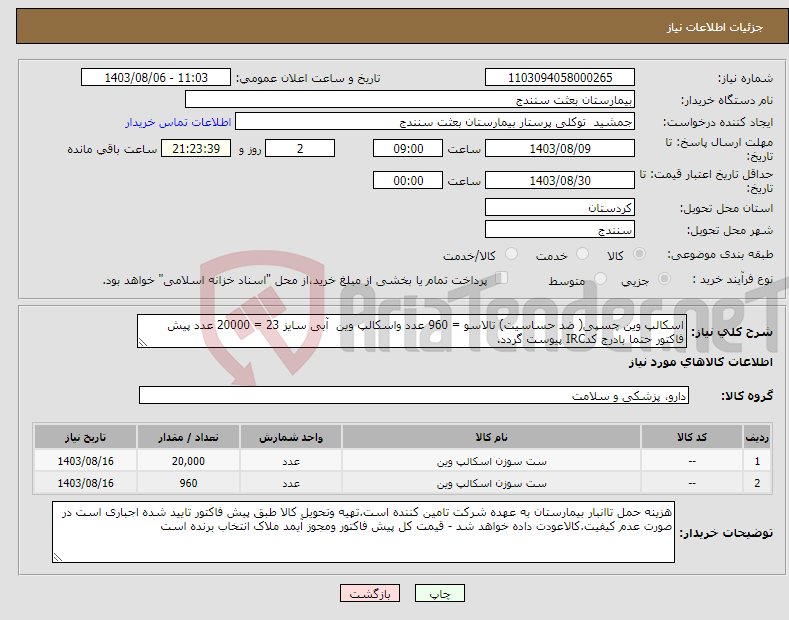Viewport: 789px width, 620px height.
Task: Select the کالا/خدمت radio button
Action: click(x=511, y=254)
